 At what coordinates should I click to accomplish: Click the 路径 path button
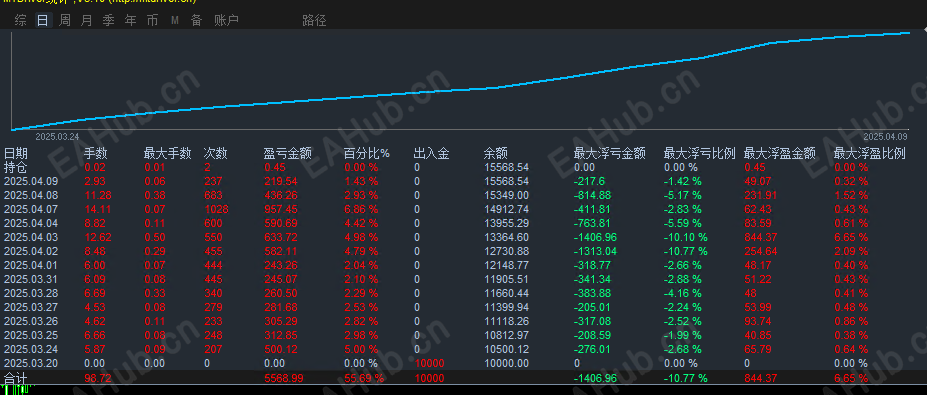coord(314,21)
